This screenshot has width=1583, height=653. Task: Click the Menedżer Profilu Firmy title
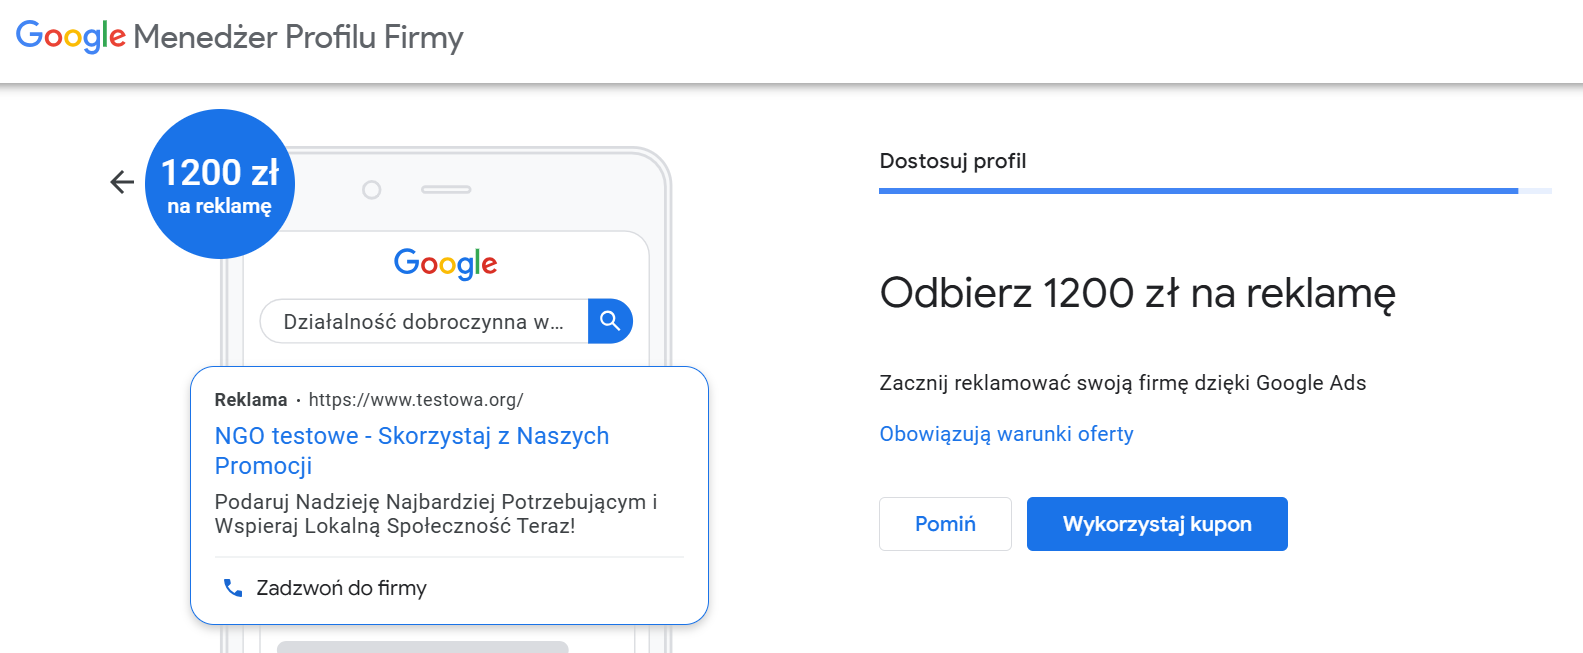click(298, 37)
